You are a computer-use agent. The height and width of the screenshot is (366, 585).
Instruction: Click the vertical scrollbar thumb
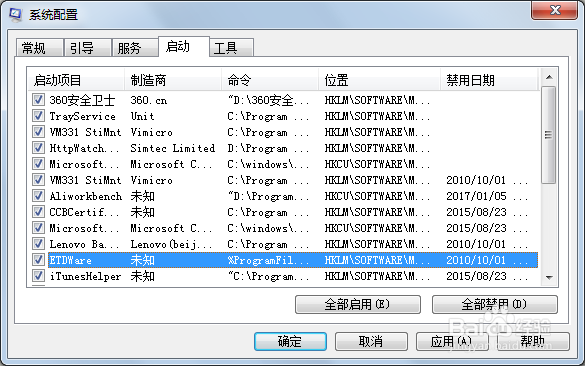548,135
